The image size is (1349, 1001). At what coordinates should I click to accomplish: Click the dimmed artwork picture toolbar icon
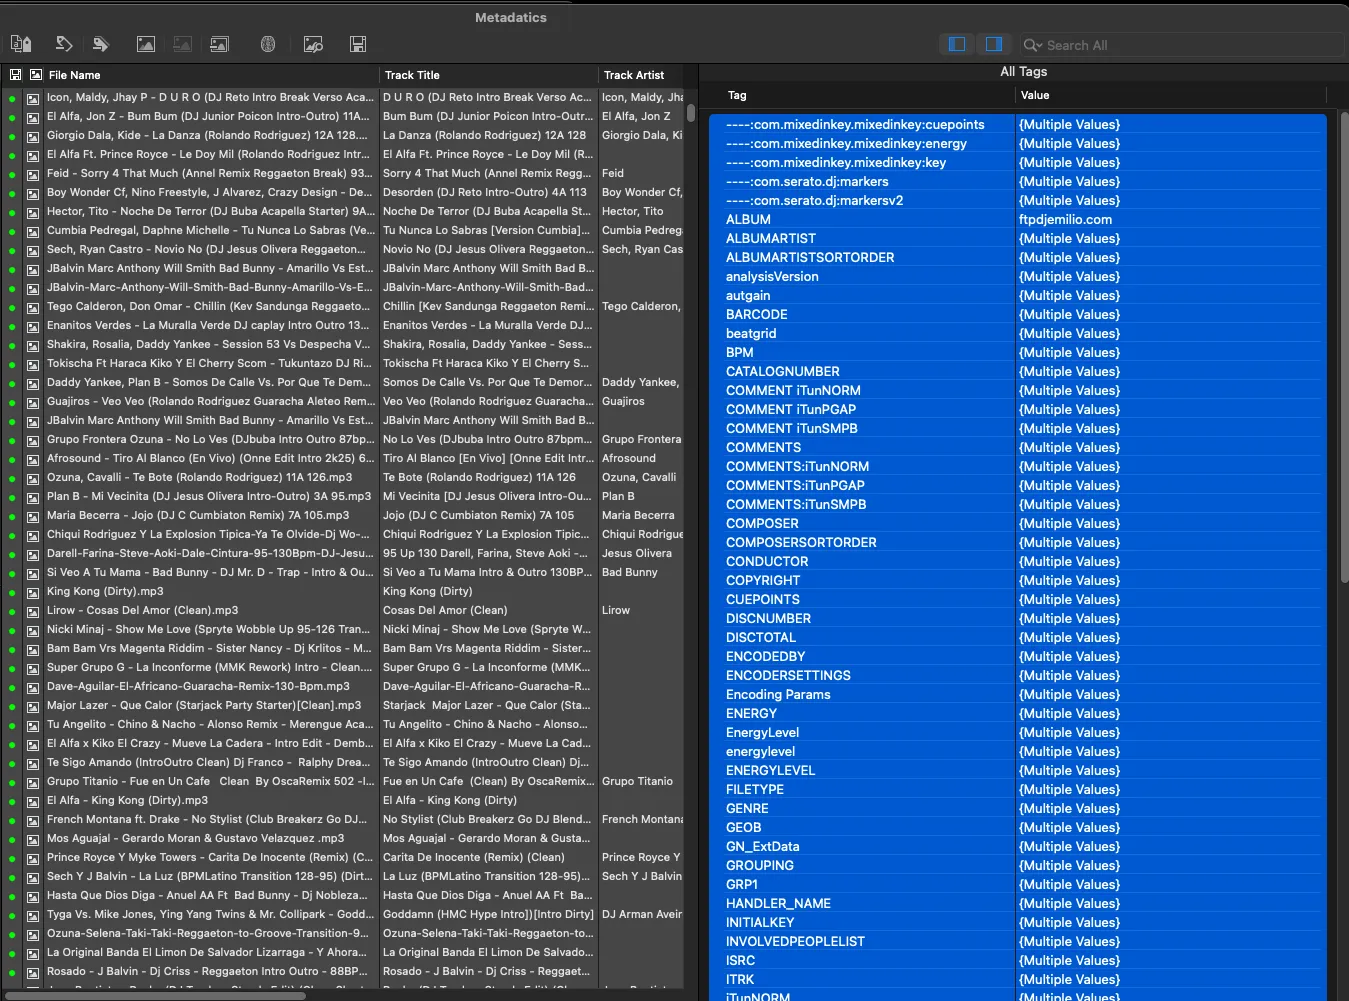pos(182,44)
